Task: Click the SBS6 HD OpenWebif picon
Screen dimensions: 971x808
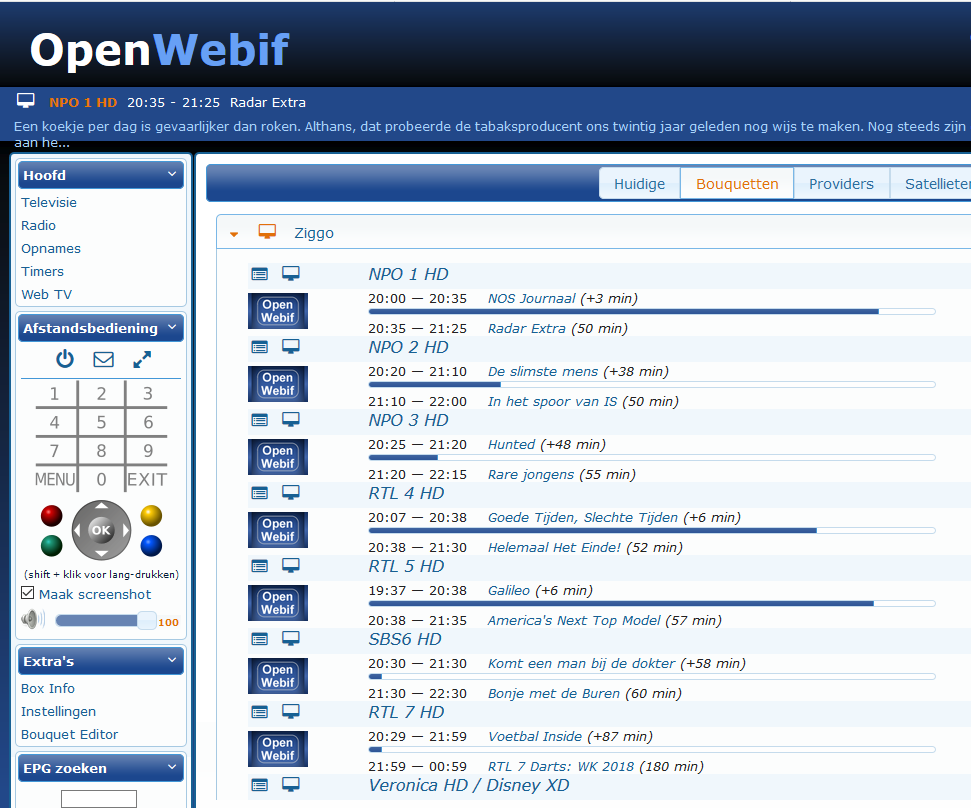Action: (x=278, y=676)
